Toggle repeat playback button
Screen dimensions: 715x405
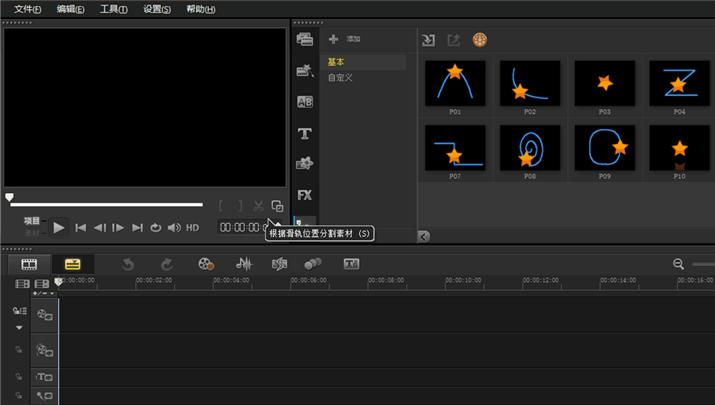click(x=156, y=228)
